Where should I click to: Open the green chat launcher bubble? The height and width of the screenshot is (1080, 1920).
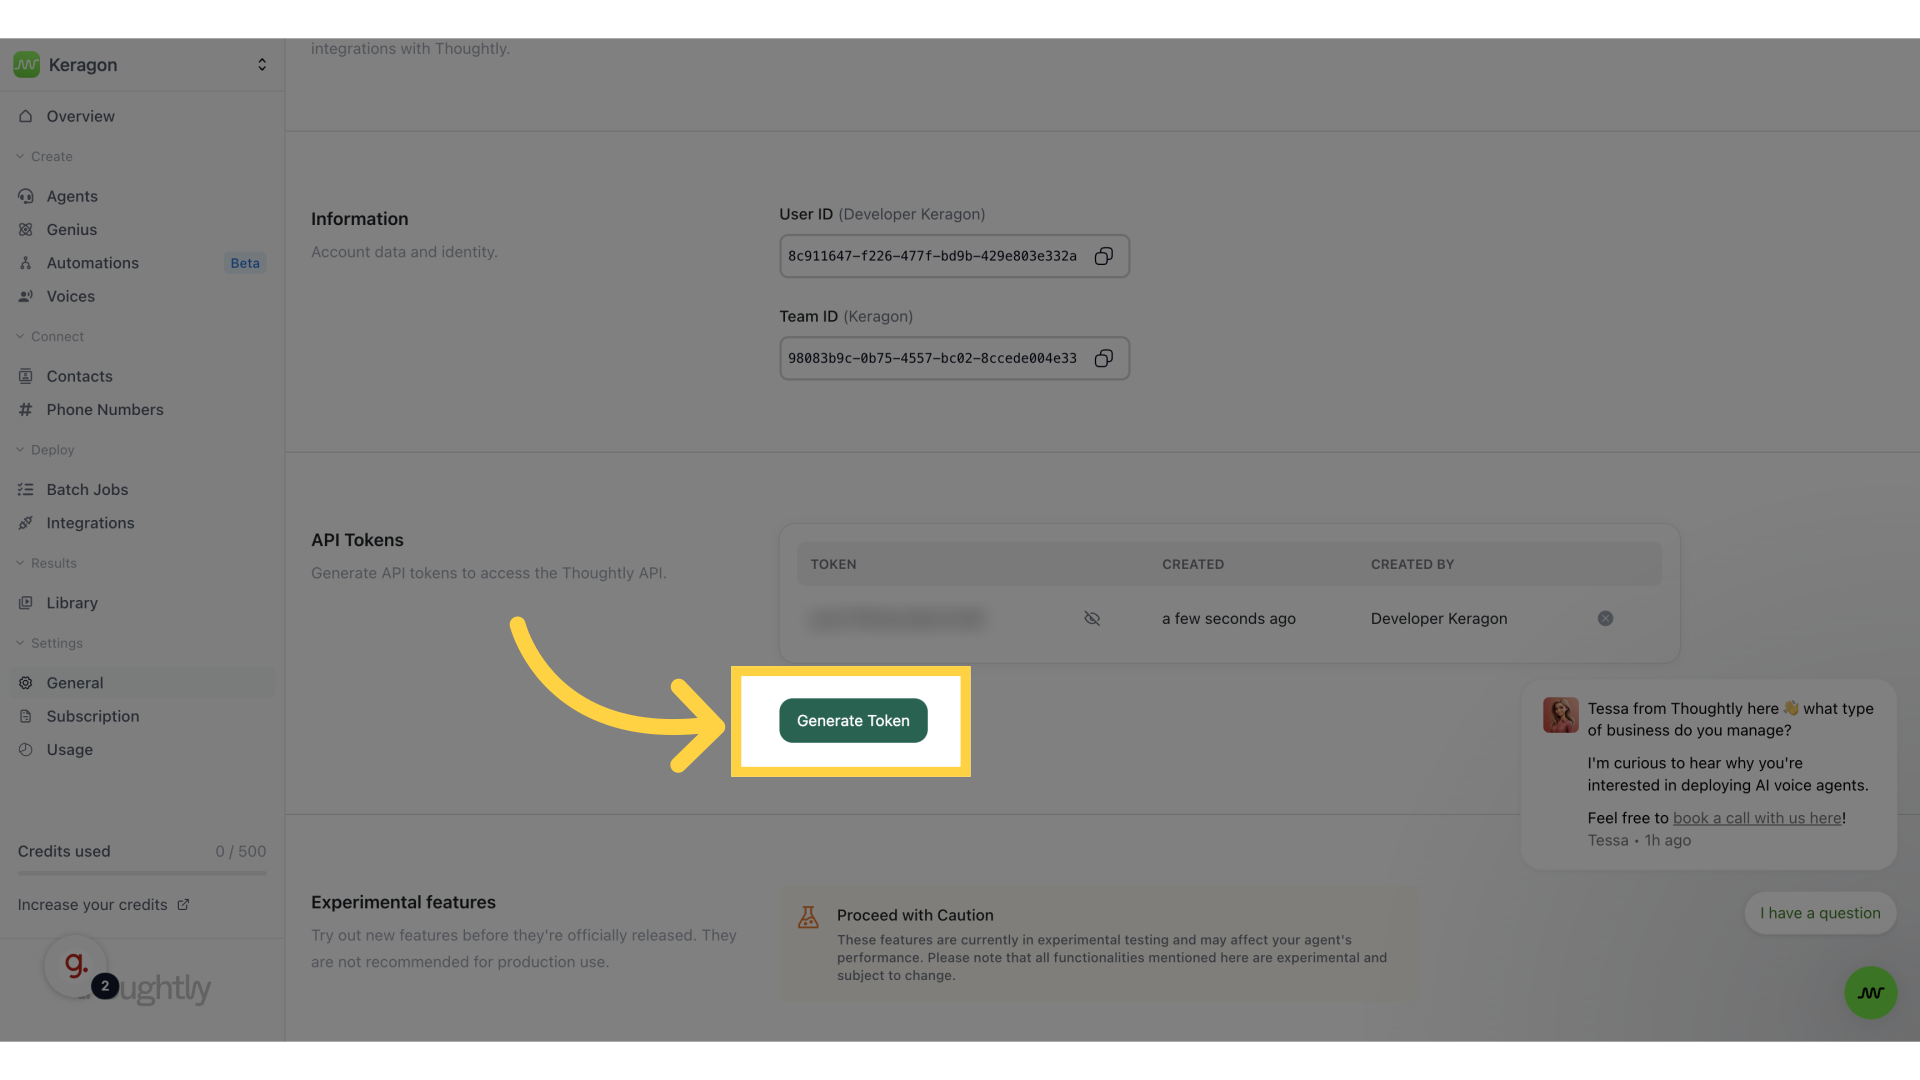(1870, 992)
